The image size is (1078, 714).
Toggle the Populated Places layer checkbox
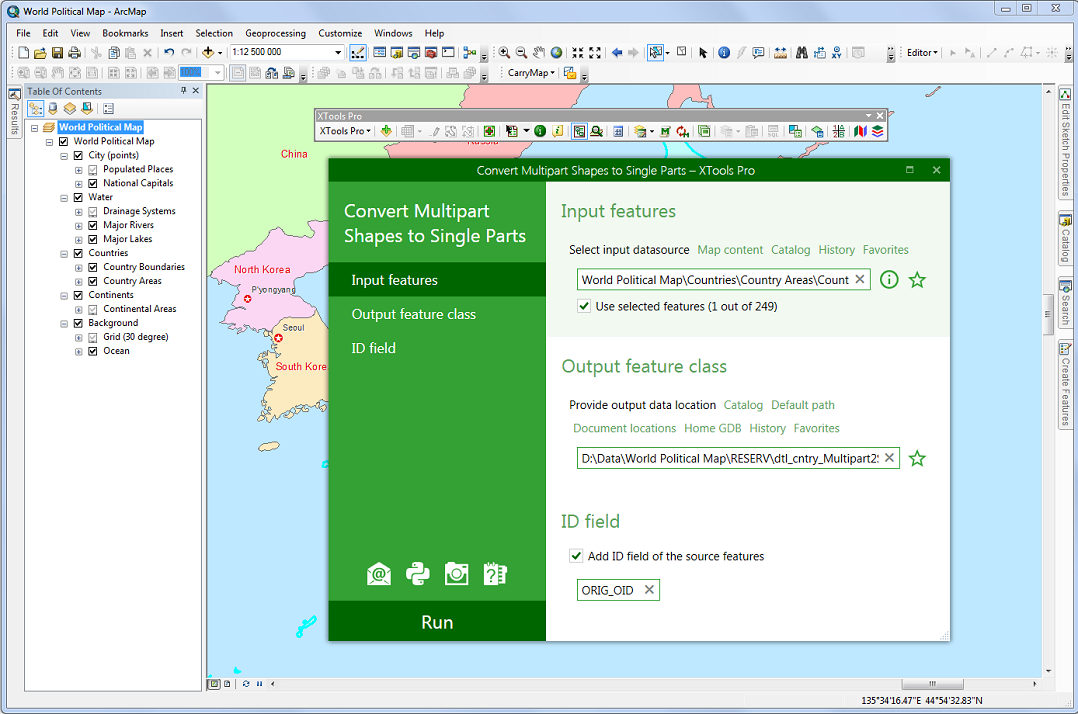click(x=93, y=169)
